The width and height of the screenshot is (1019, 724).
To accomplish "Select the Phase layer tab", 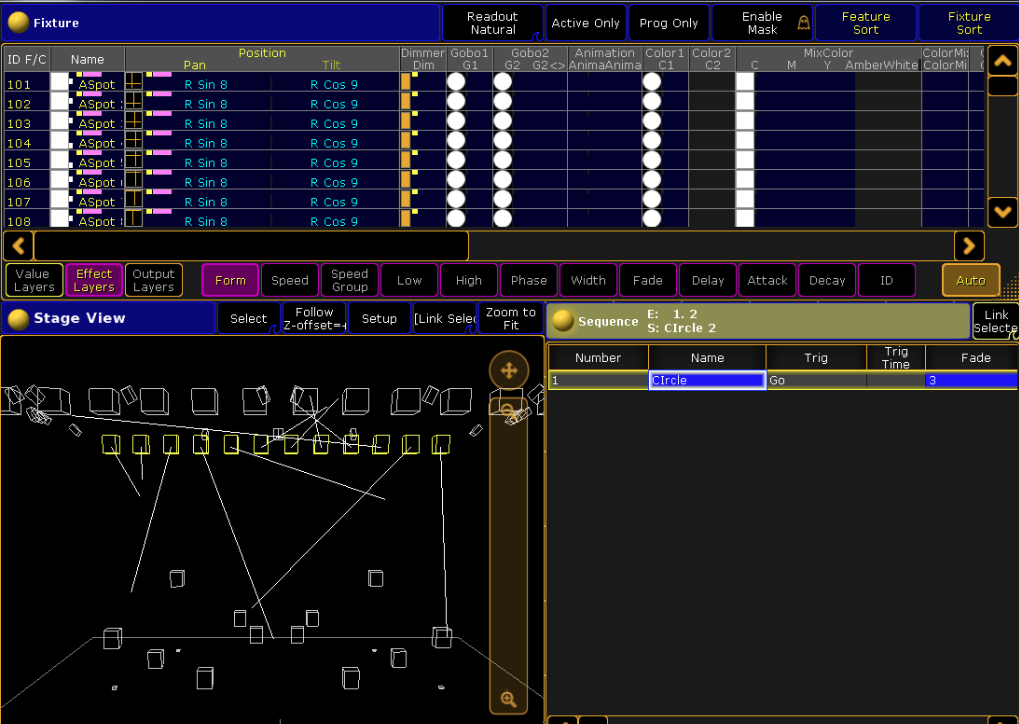I will 529,281.
